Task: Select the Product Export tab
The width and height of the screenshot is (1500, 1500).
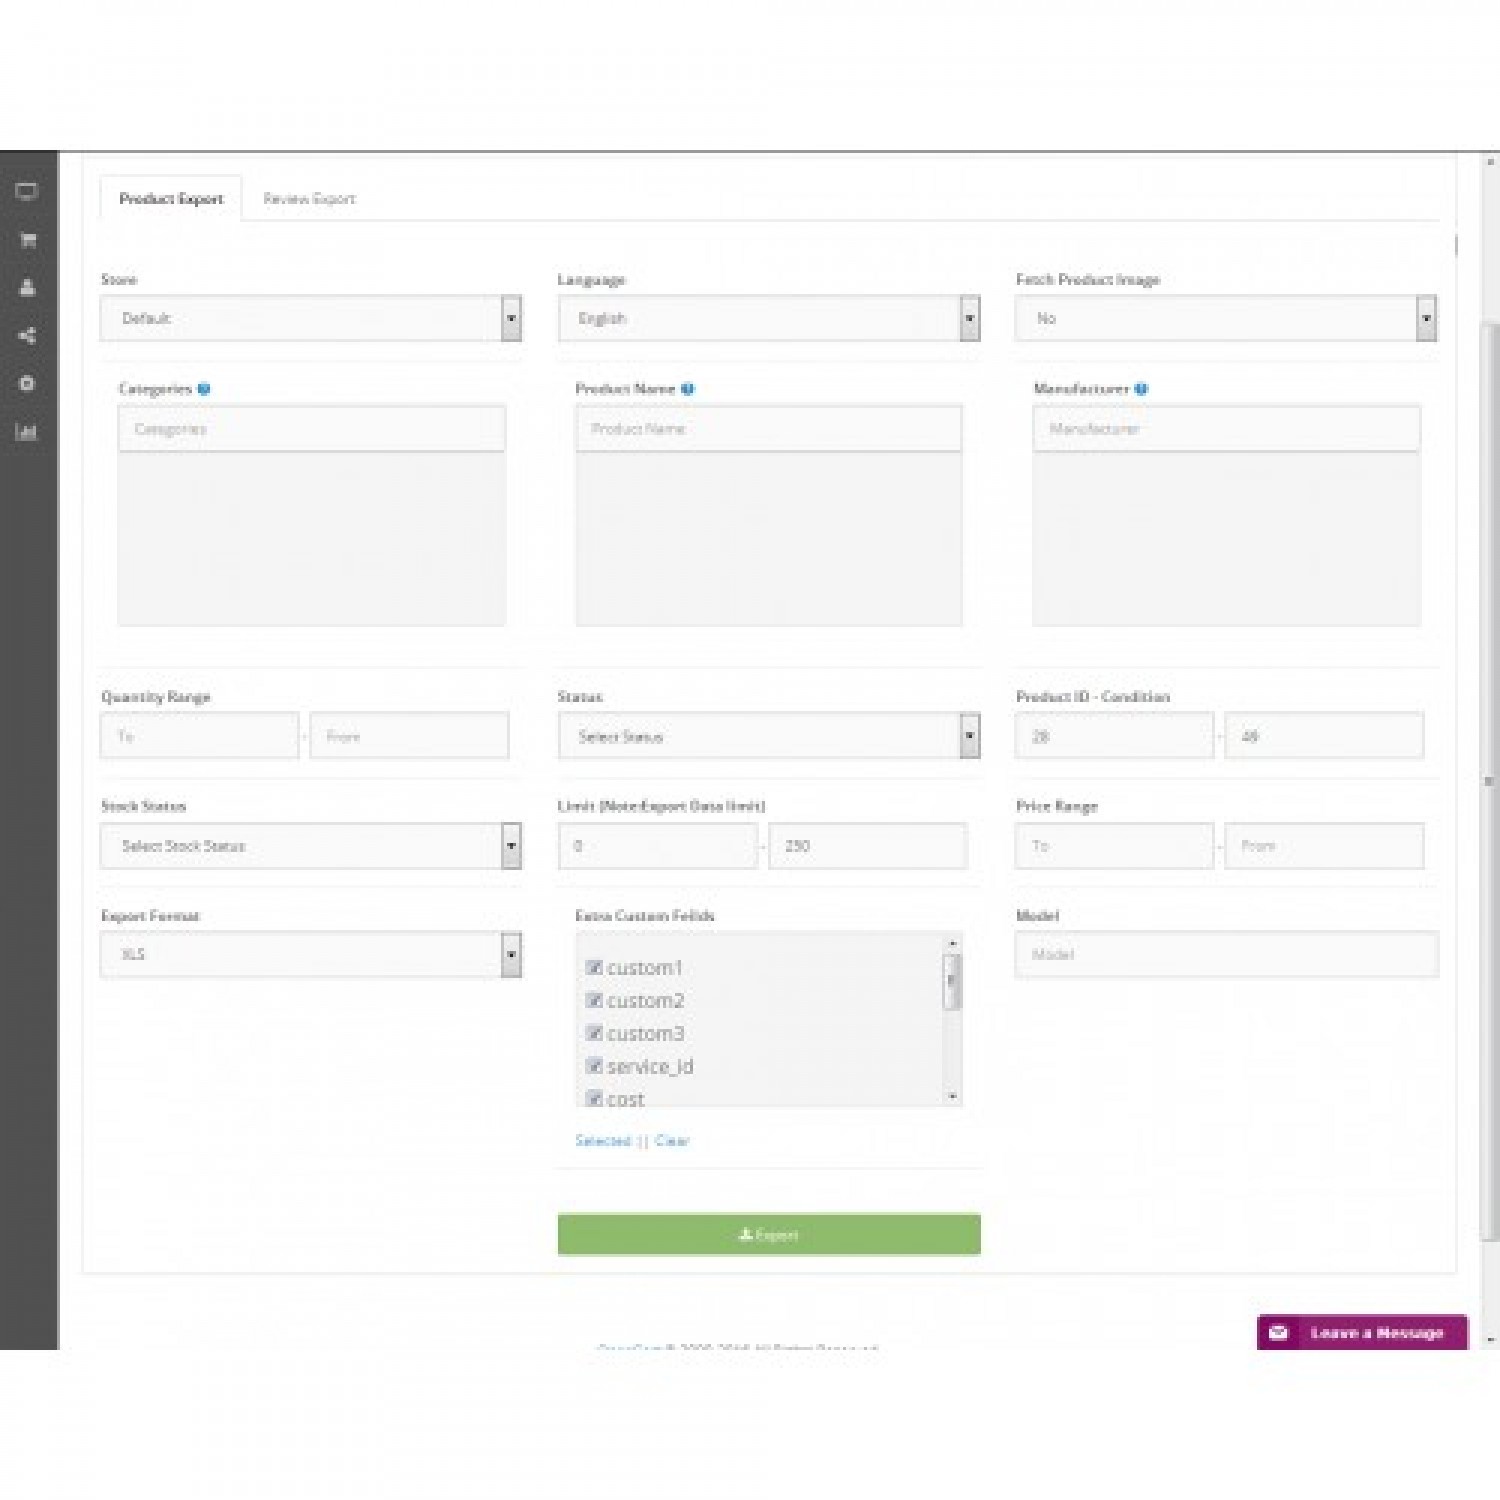Action: pos(171,199)
